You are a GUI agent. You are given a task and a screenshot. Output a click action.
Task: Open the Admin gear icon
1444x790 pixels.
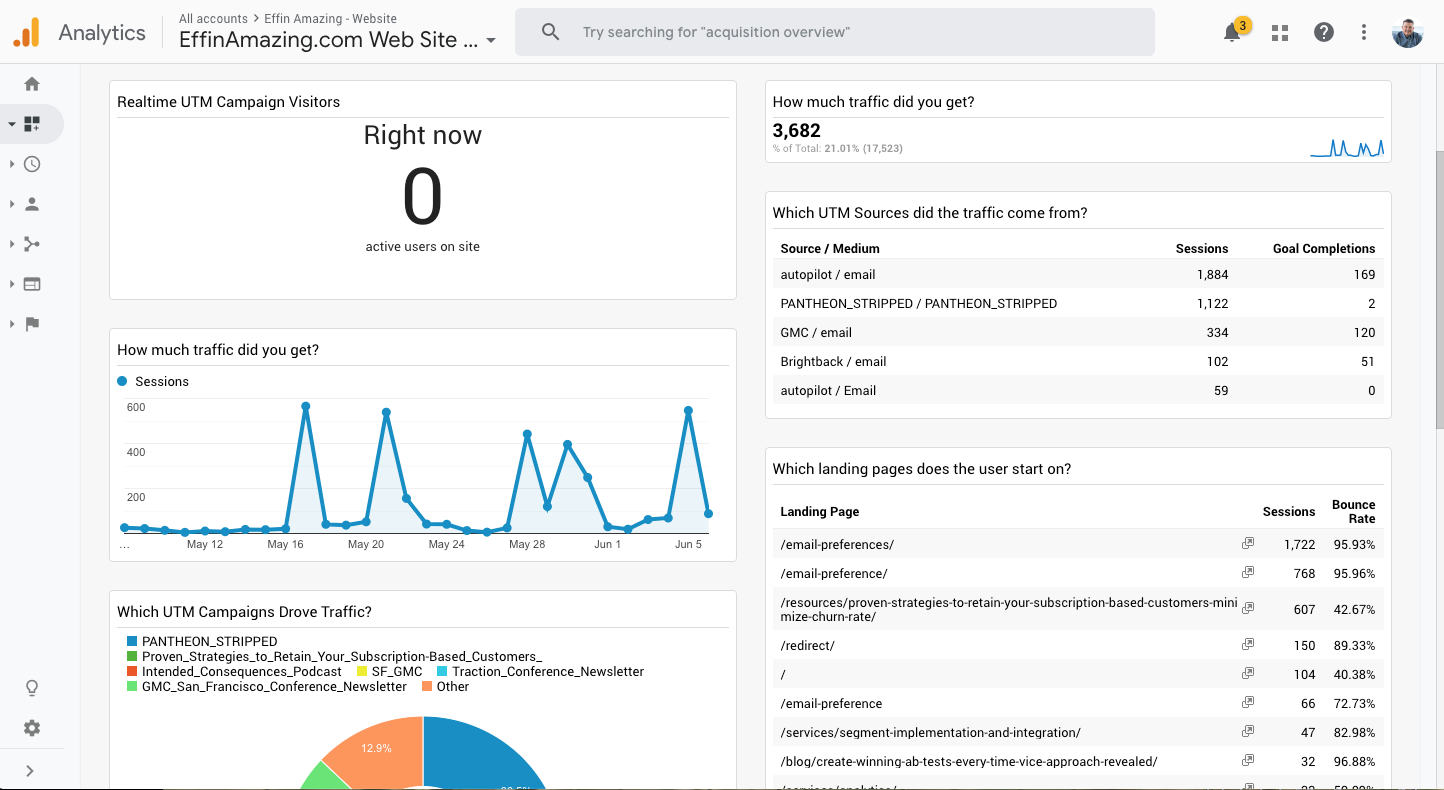[x=32, y=728]
